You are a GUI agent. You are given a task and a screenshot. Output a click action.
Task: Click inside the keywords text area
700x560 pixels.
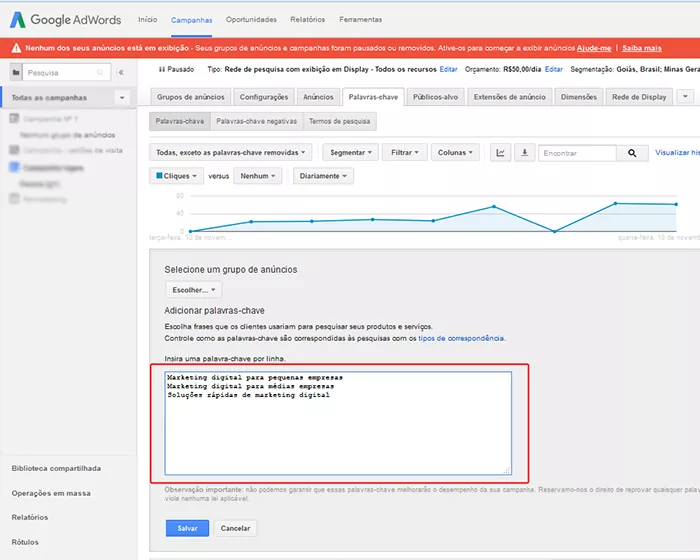338,423
